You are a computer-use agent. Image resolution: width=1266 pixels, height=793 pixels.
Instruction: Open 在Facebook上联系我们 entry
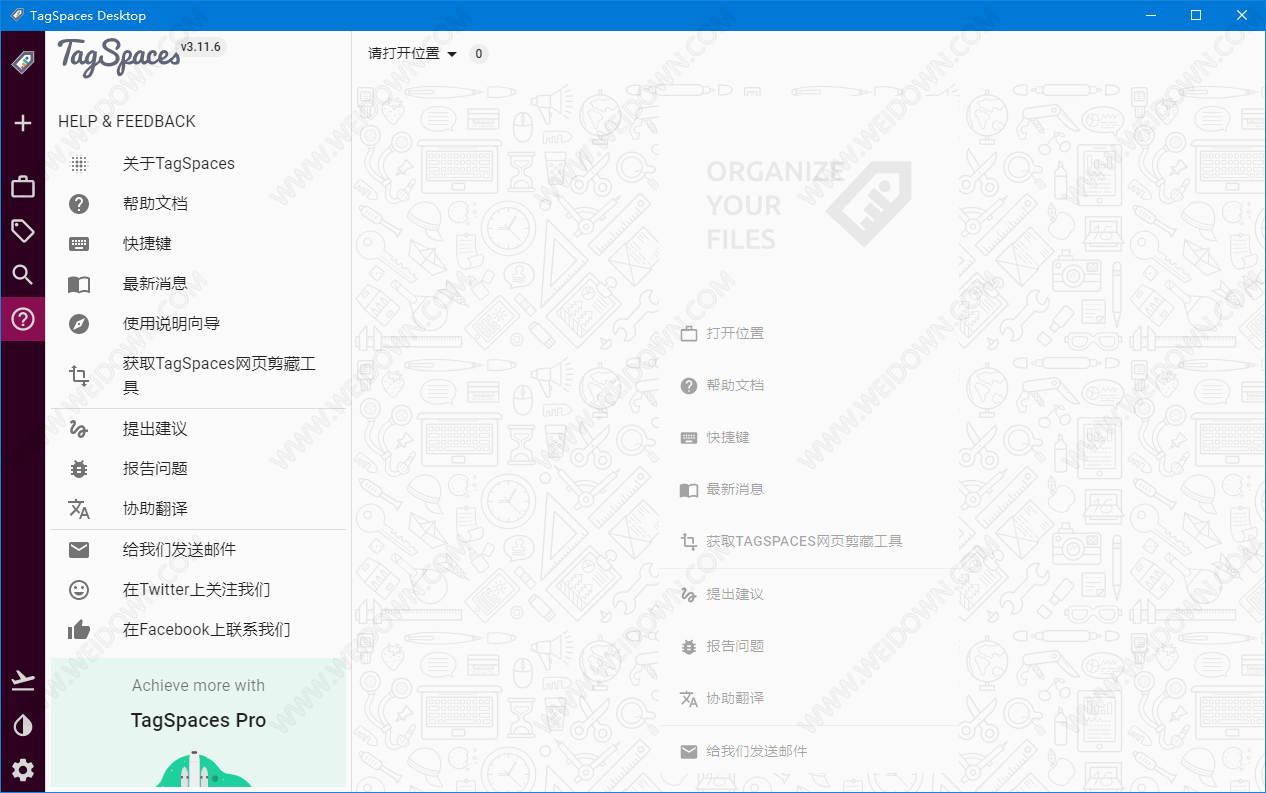coord(199,630)
